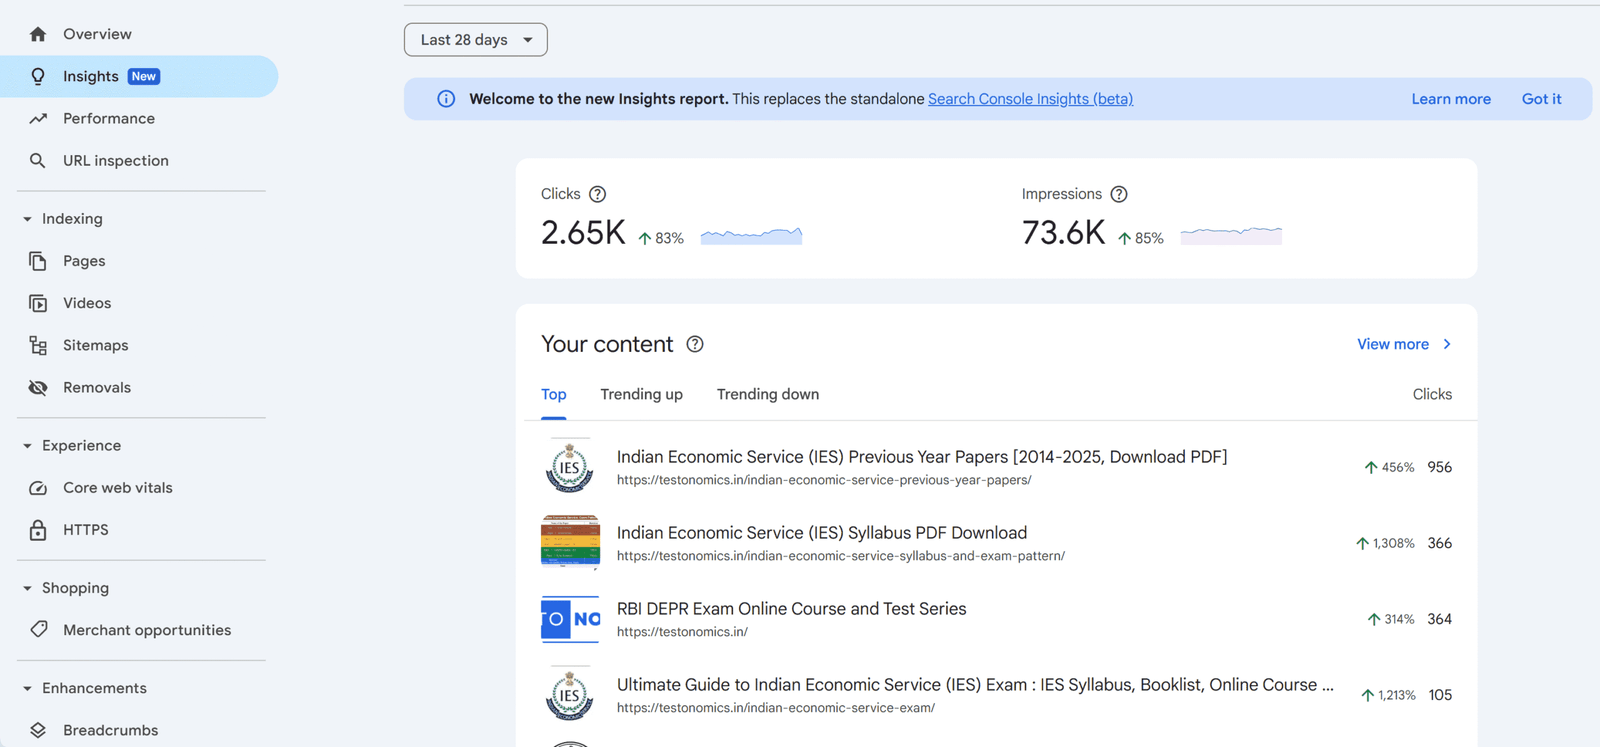Click the New badge beside Insights
The height and width of the screenshot is (747, 1600).
pyautogui.click(x=144, y=76)
